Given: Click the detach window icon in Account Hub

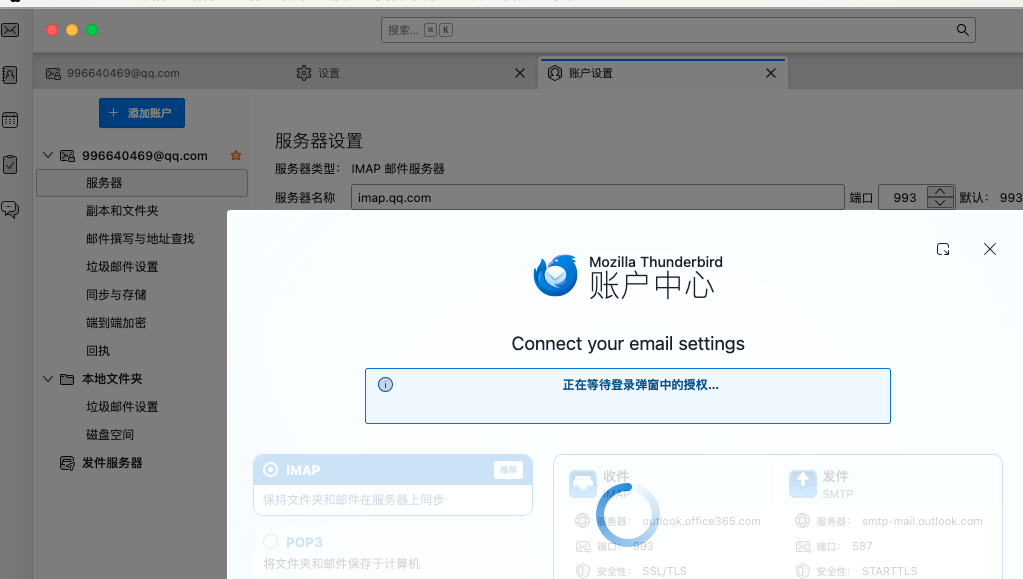Looking at the screenshot, I should [x=943, y=249].
